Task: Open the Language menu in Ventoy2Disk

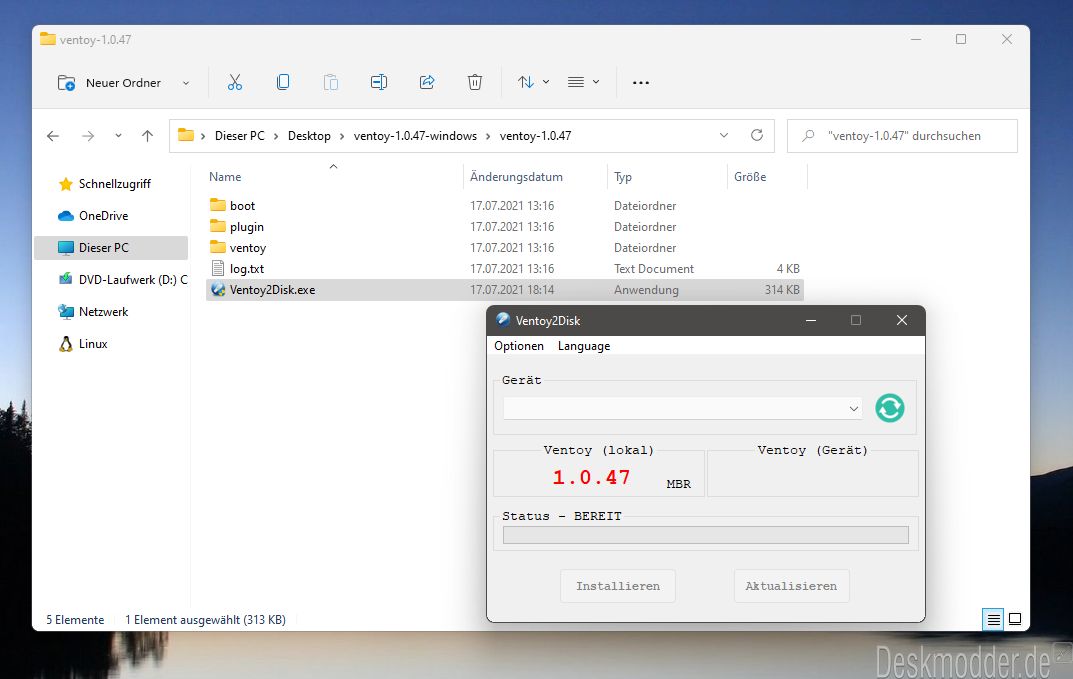Action: point(584,346)
